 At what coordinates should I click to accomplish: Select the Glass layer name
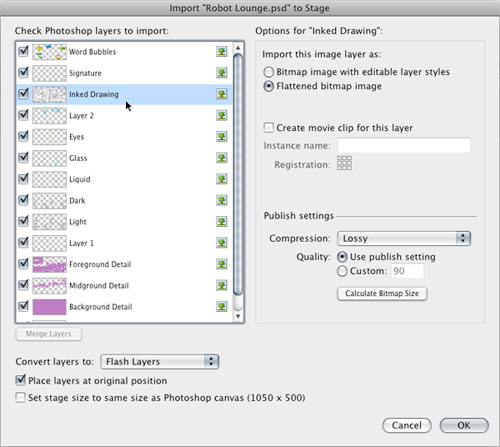[x=78, y=158]
